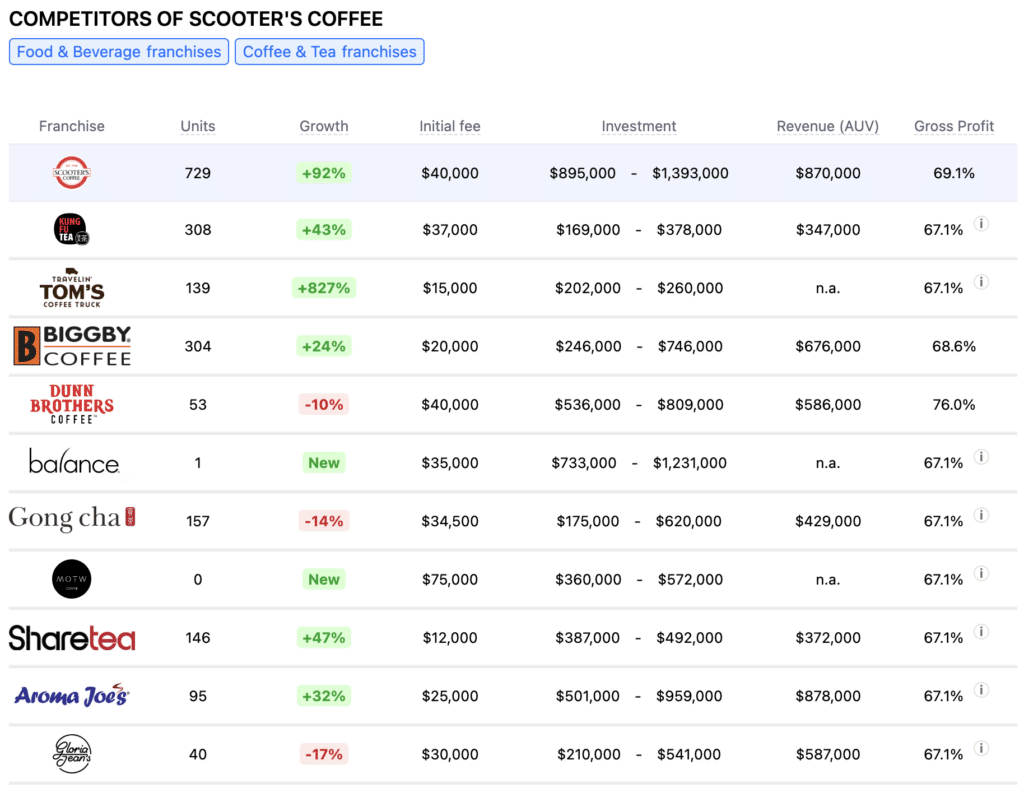Click the Scooter's Coffee logo
The height and width of the screenshot is (797, 1024).
(x=71, y=172)
